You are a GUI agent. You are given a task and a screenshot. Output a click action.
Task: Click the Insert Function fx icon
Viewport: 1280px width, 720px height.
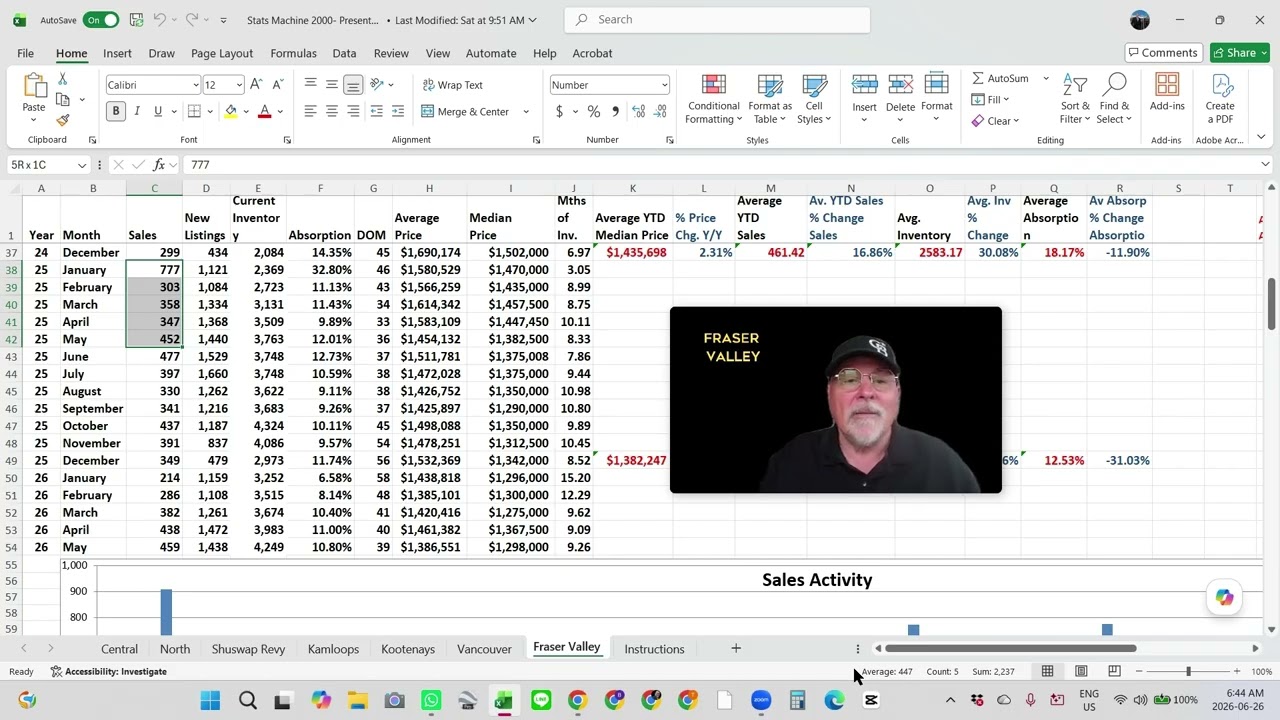click(159, 165)
